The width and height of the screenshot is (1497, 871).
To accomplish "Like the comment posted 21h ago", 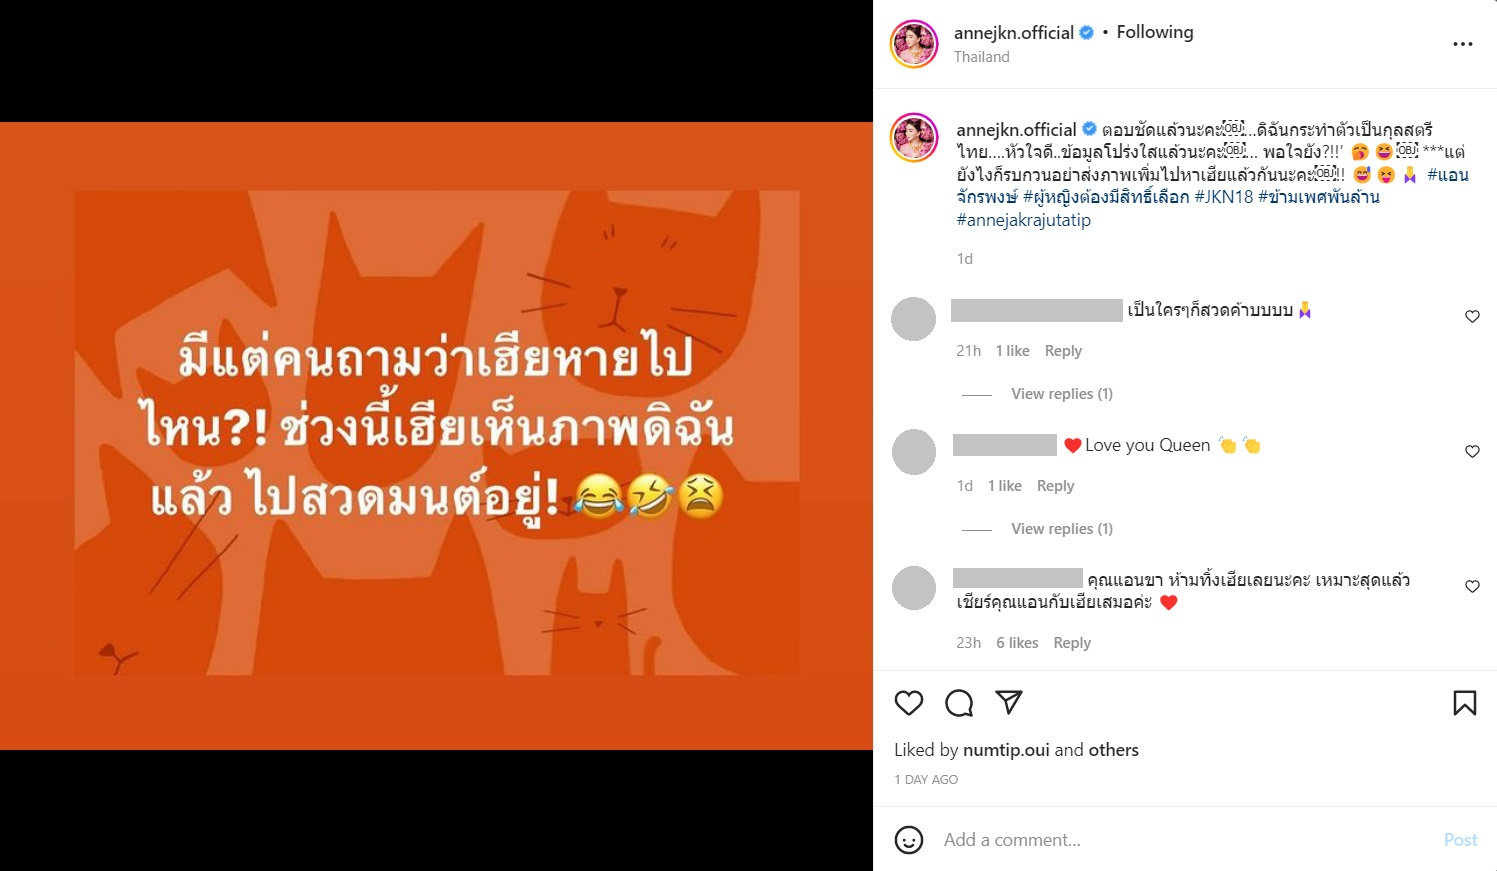I will pos(1472,317).
